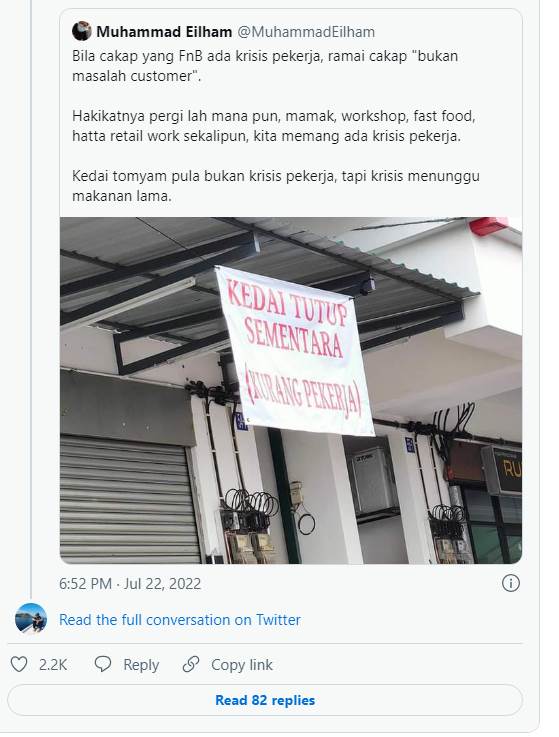Click the avatar beside Read the full conversation
This screenshot has width=559, height=737.
coord(31,619)
